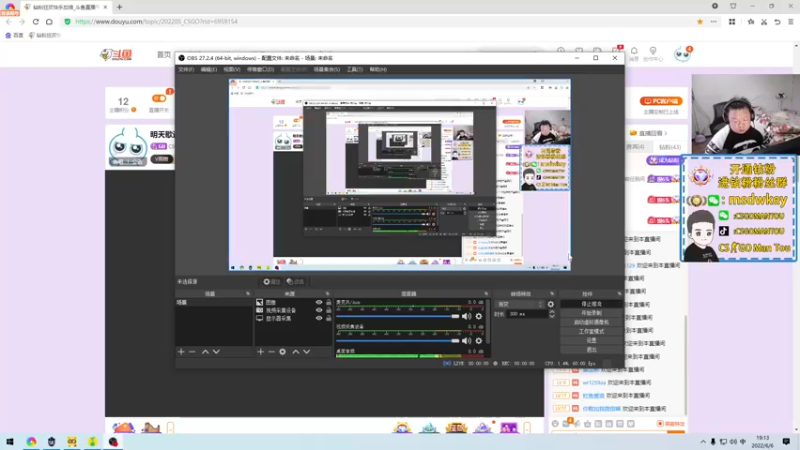Hide the display capture source using its eye icon
The width and height of the screenshot is (800, 450).
coord(319,318)
